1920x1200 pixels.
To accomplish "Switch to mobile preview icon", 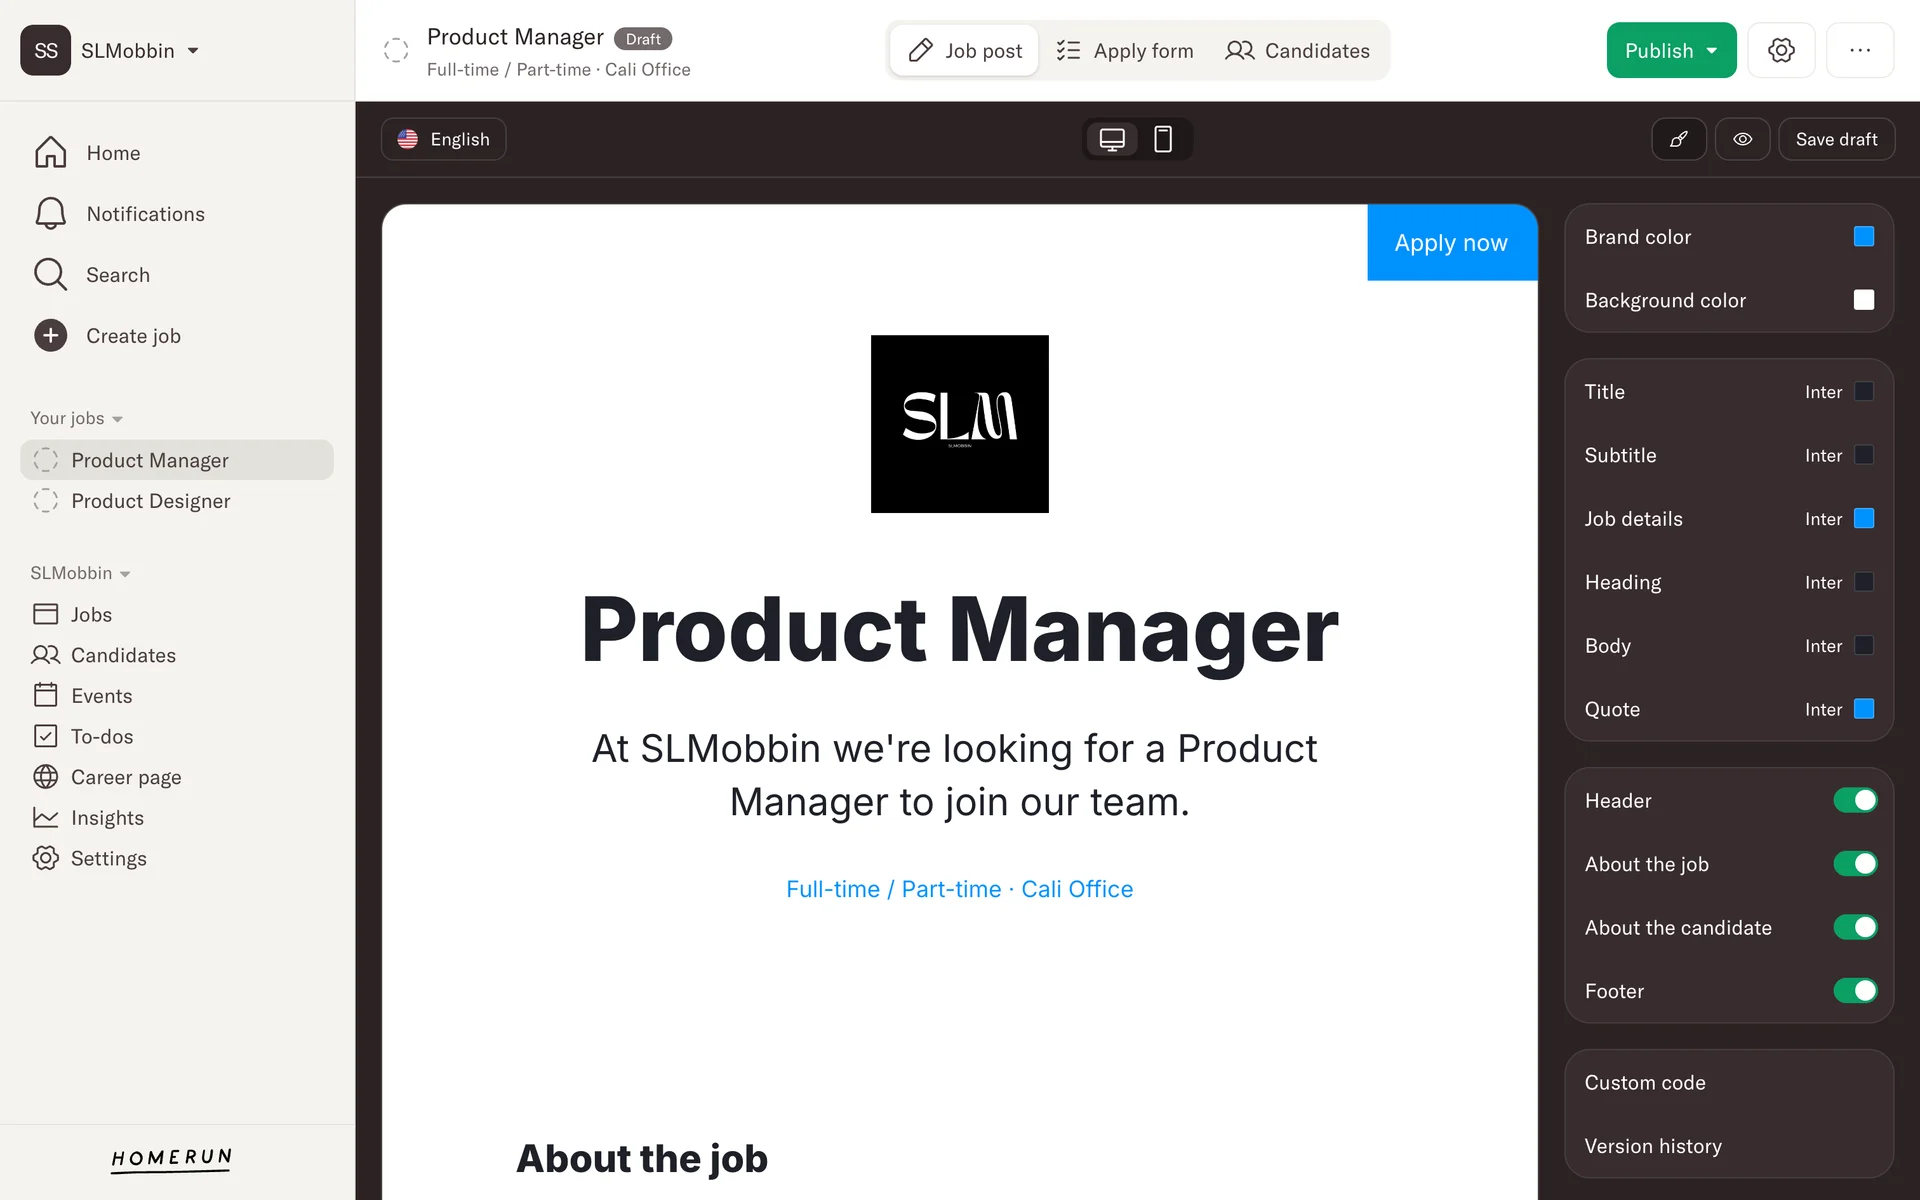I will click(x=1163, y=139).
